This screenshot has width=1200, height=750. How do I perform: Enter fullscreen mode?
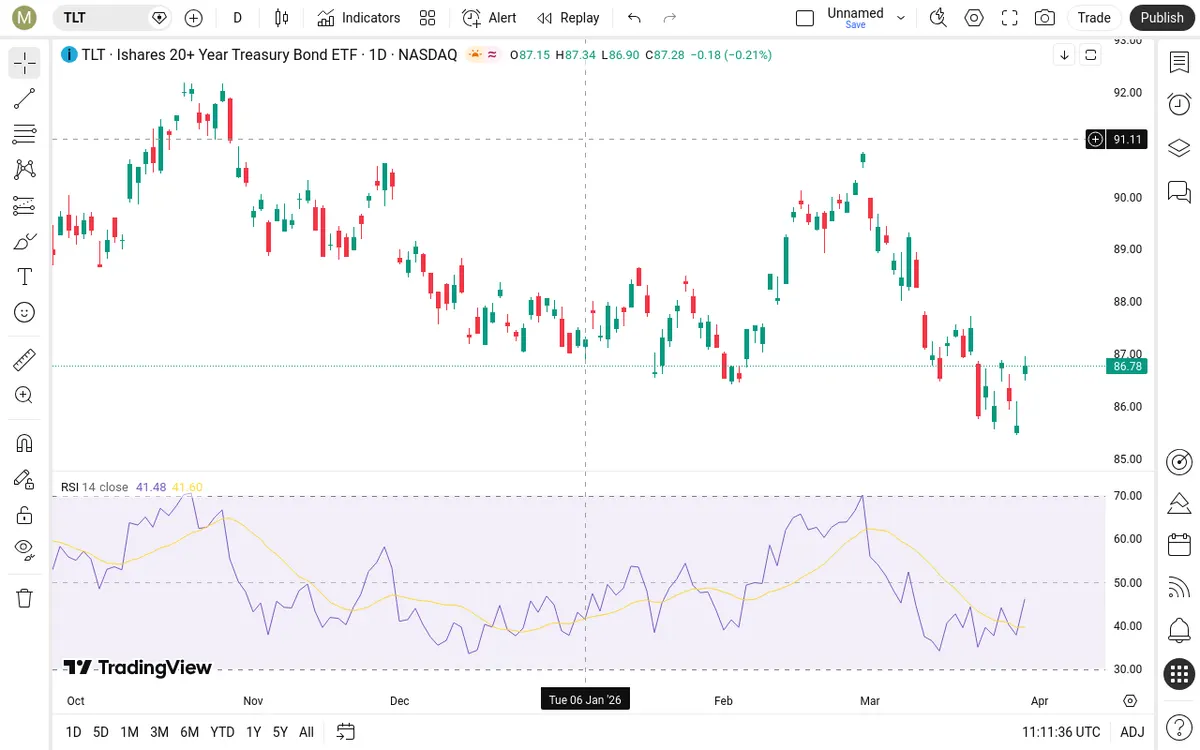click(1010, 17)
